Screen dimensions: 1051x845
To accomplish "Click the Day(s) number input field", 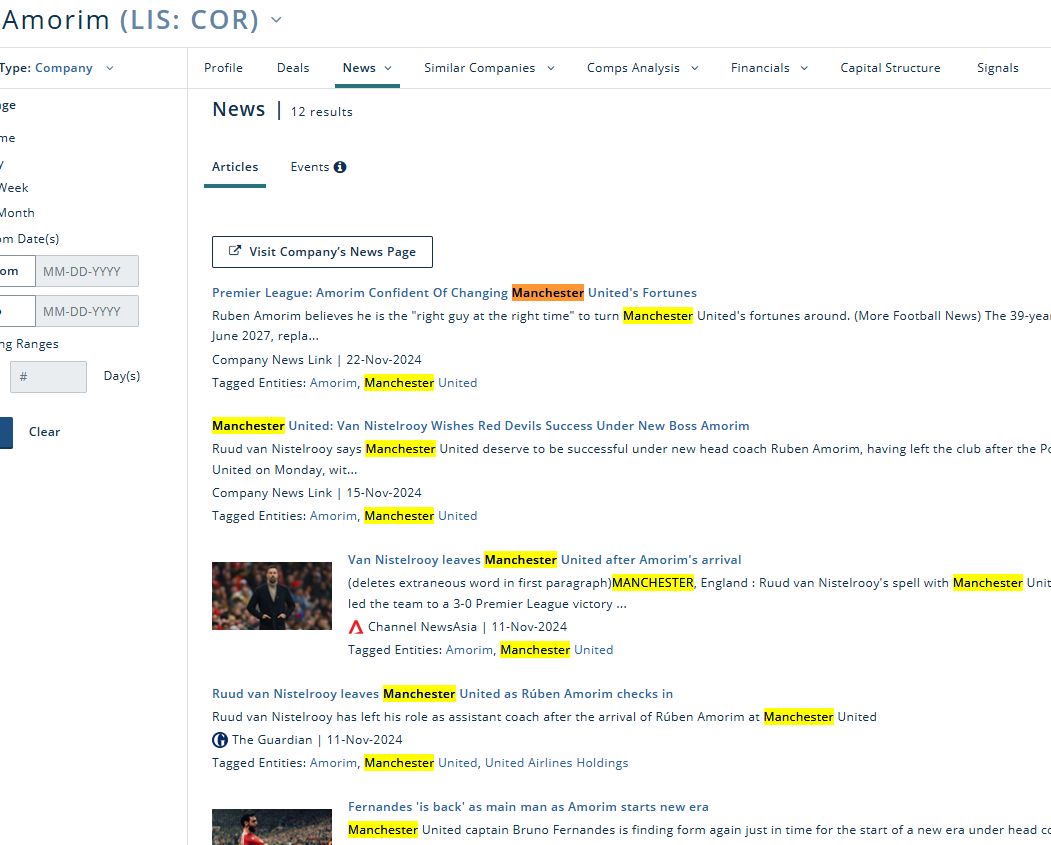I will coord(48,377).
